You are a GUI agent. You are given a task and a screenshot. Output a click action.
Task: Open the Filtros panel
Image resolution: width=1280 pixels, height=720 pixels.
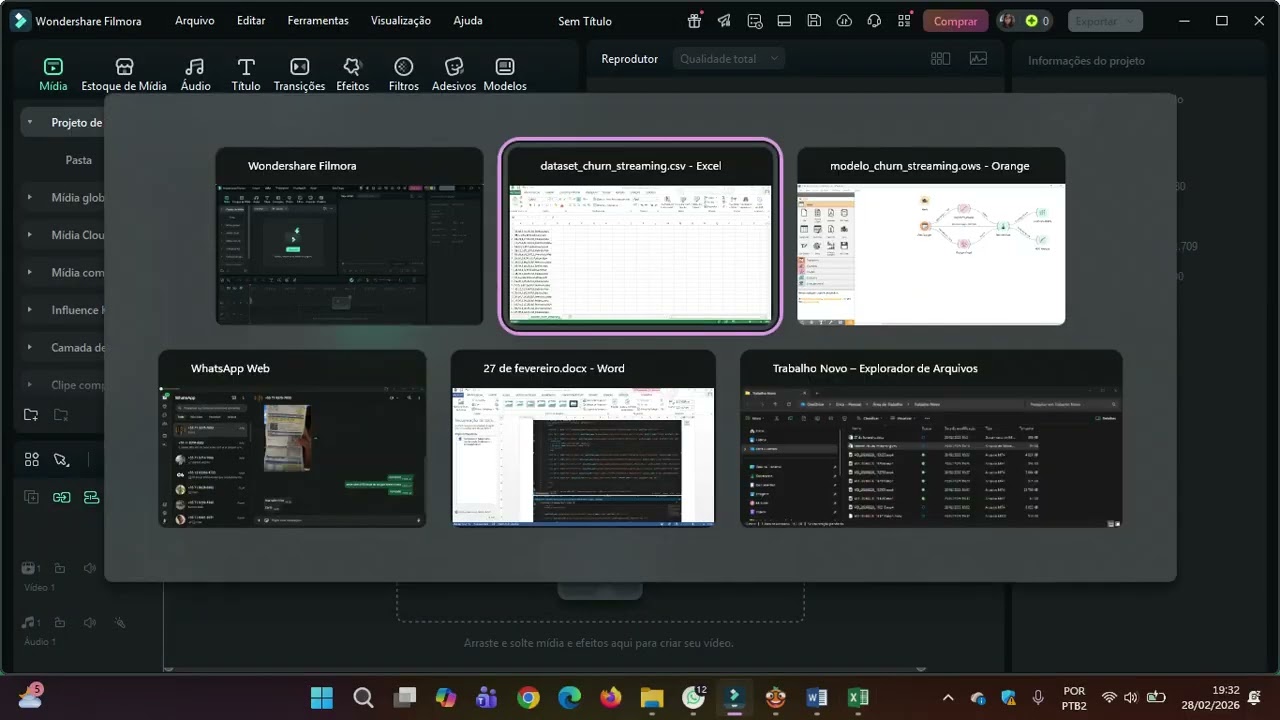pyautogui.click(x=404, y=75)
